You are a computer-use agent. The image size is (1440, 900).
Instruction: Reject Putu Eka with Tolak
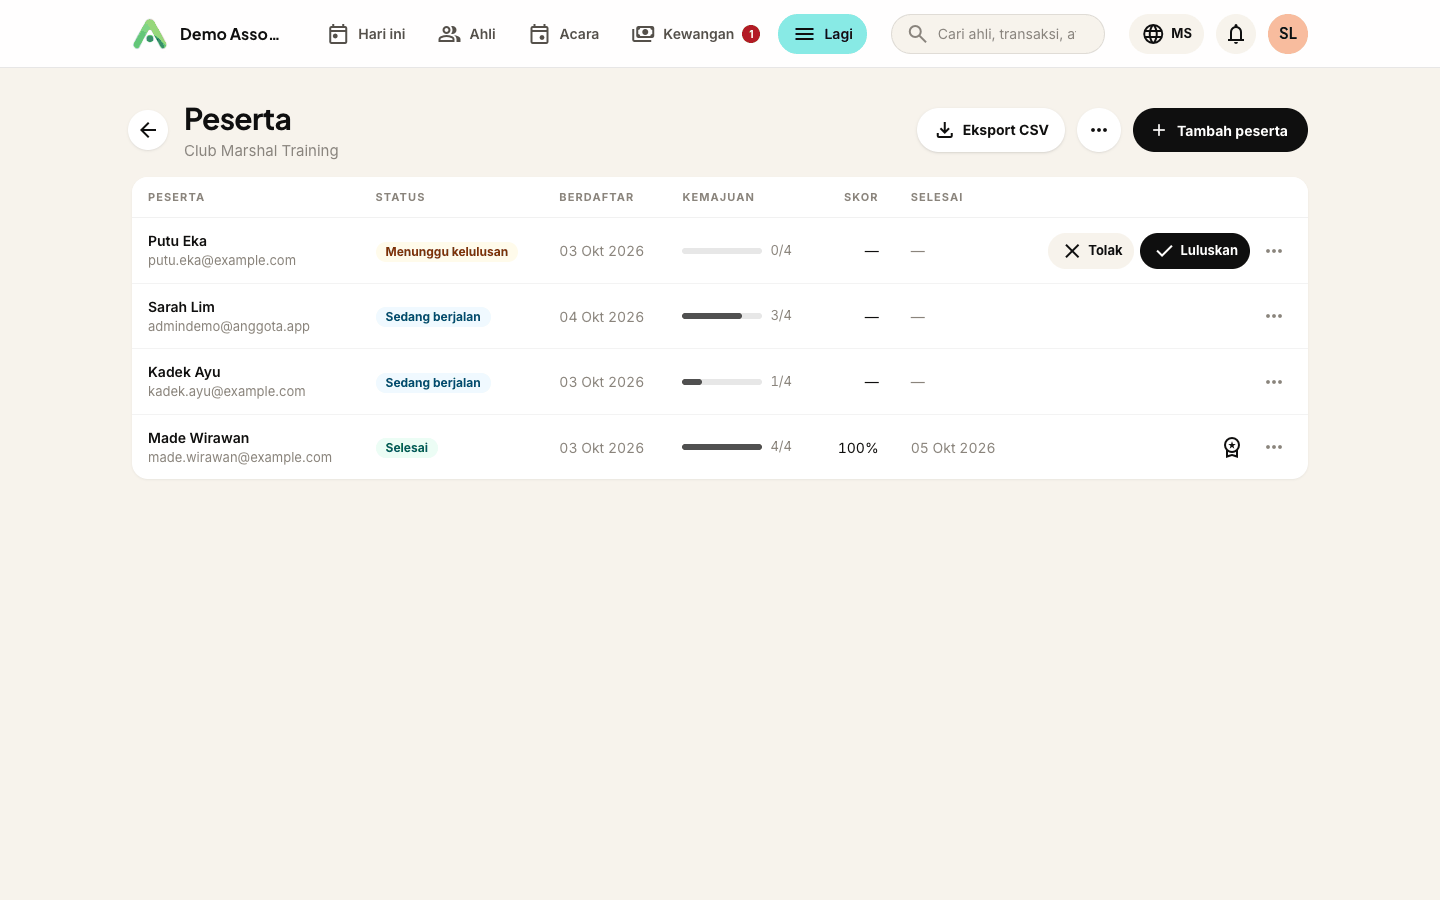click(x=1091, y=251)
